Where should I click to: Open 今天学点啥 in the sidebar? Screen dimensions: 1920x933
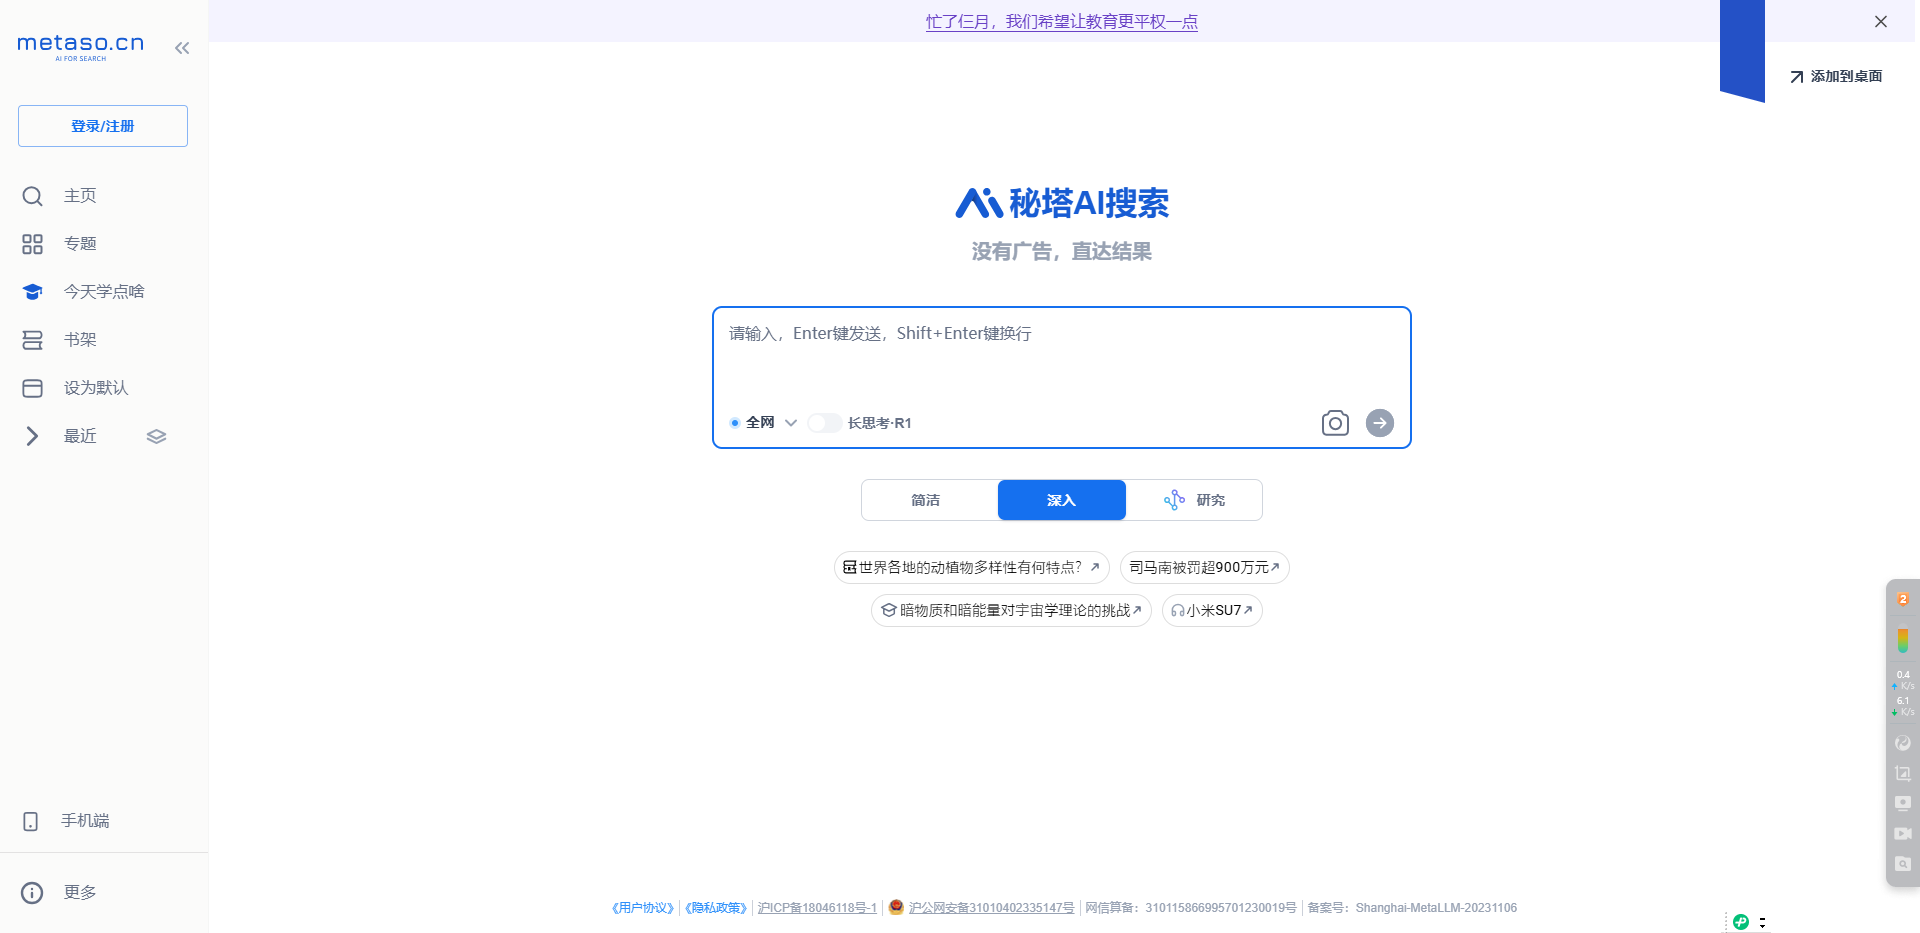pyautogui.click(x=84, y=292)
